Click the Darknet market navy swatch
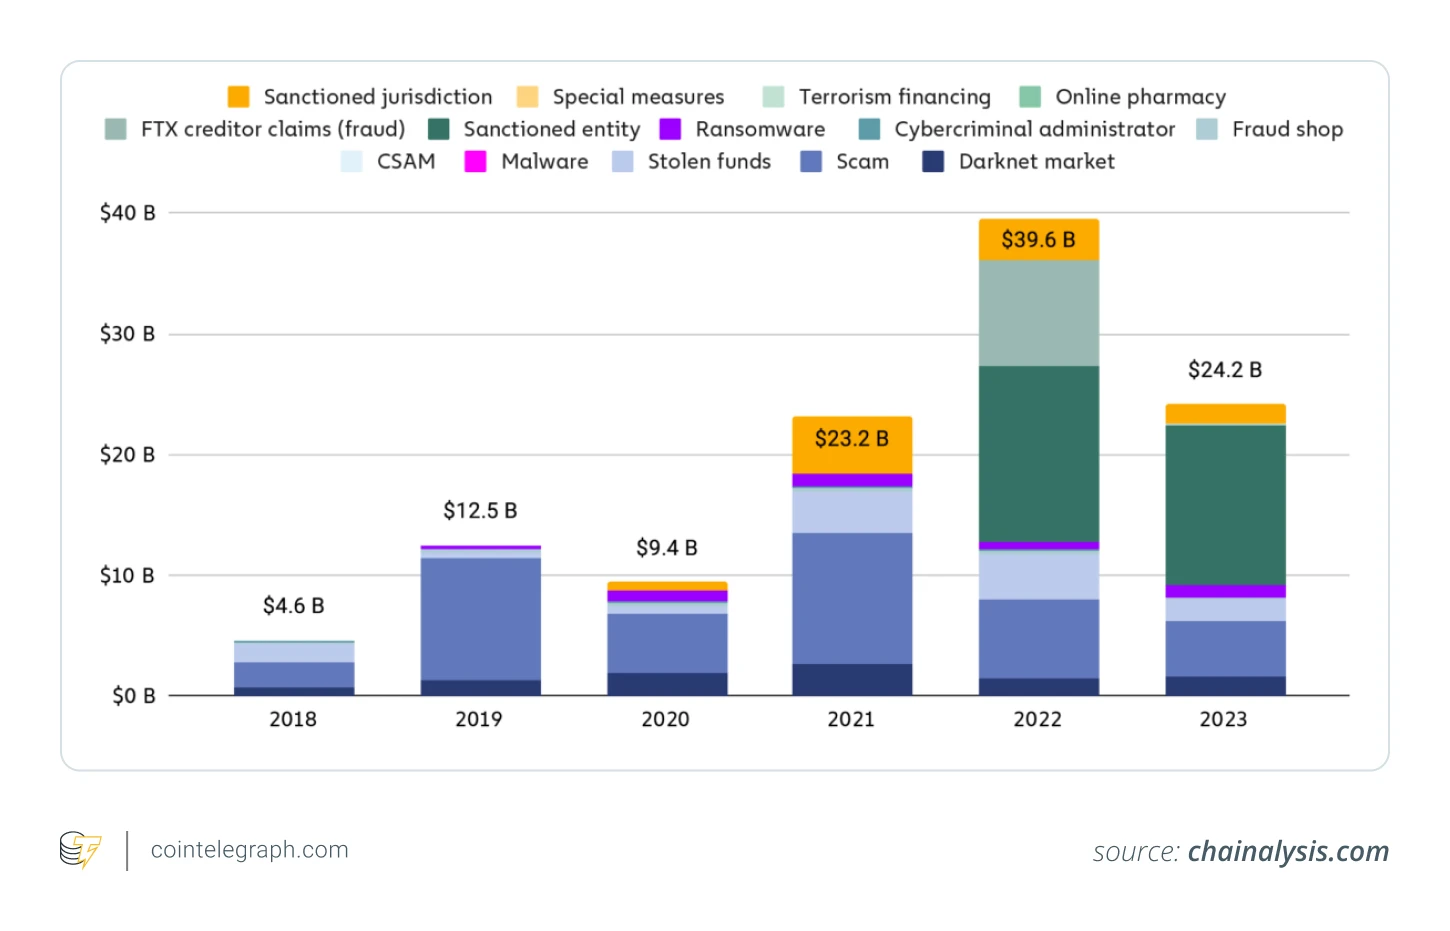 click(x=933, y=161)
